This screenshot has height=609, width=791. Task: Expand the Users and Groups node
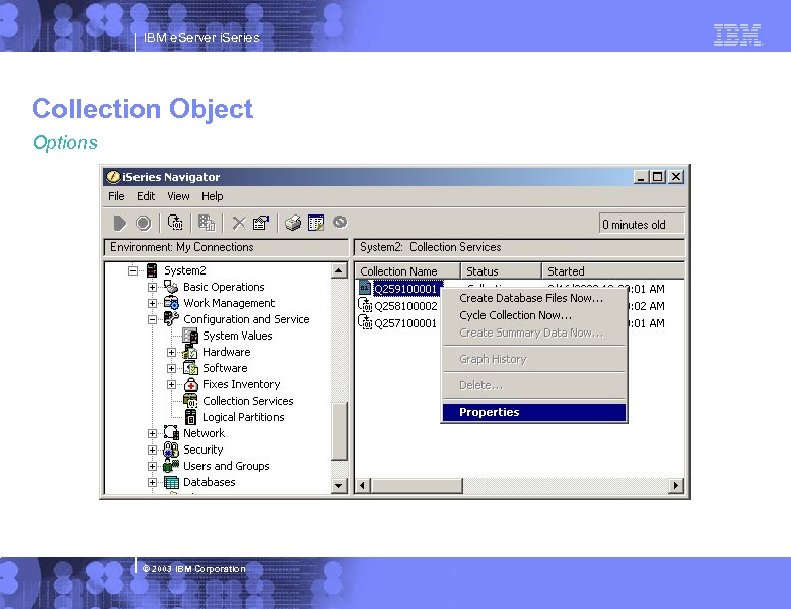[x=152, y=466]
